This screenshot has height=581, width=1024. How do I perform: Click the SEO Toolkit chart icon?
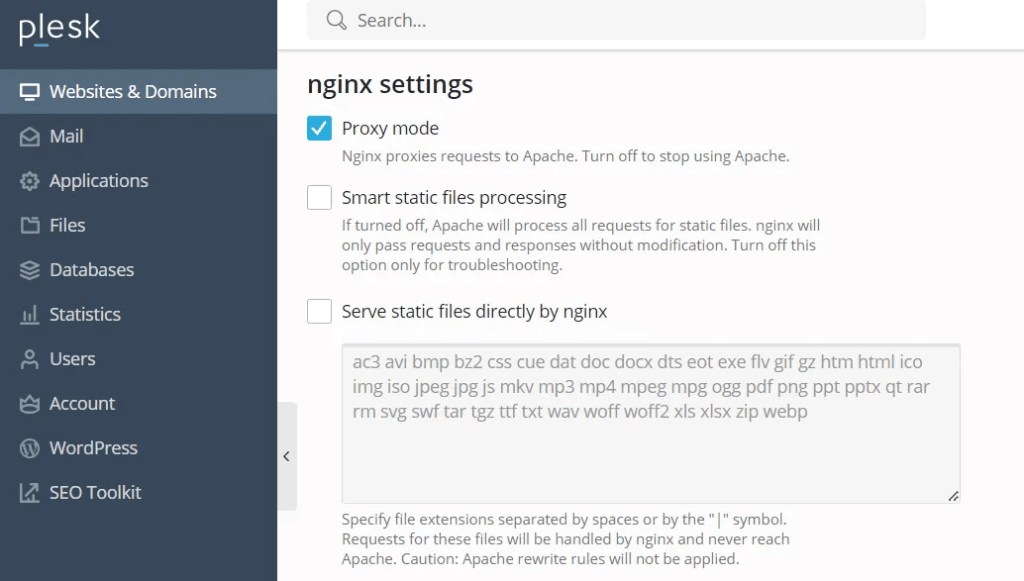click(x=30, y=493)
